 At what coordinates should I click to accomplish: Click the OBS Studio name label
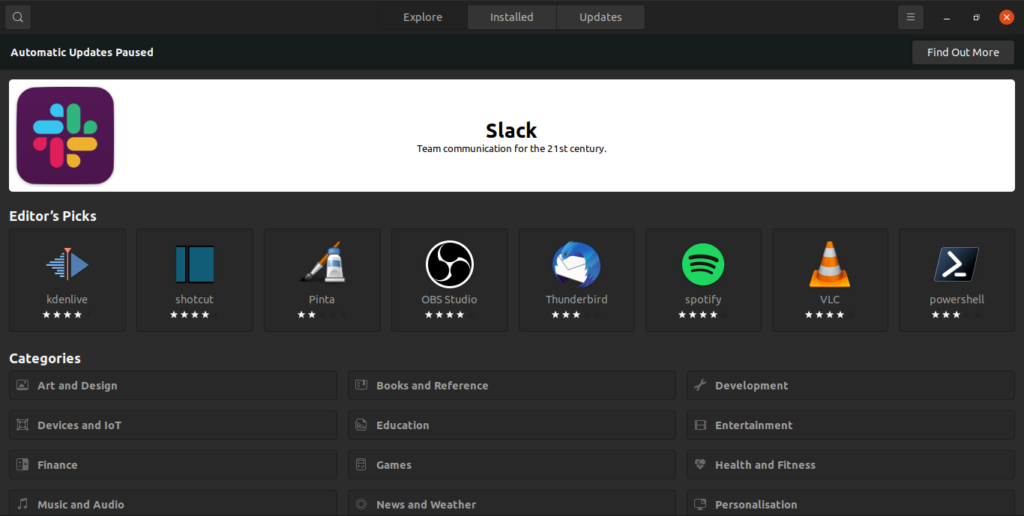tap(449, 300)
